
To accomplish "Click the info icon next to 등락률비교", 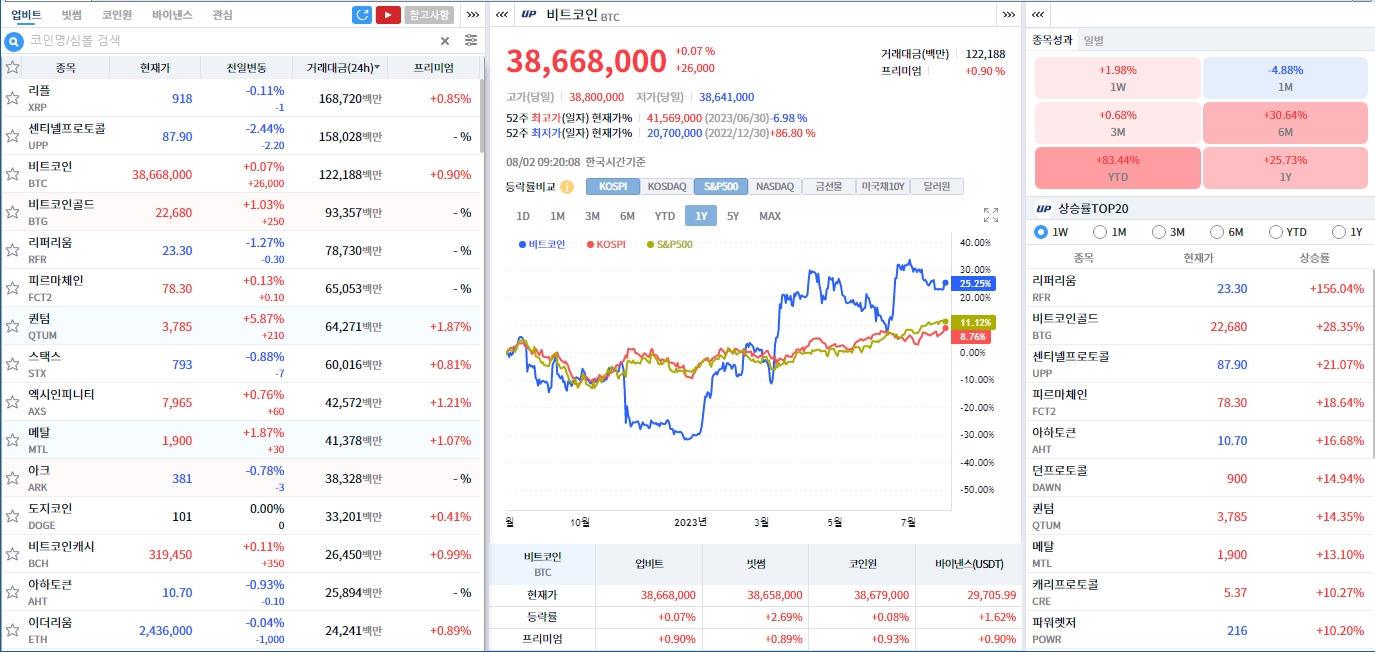I will (566, 187).
